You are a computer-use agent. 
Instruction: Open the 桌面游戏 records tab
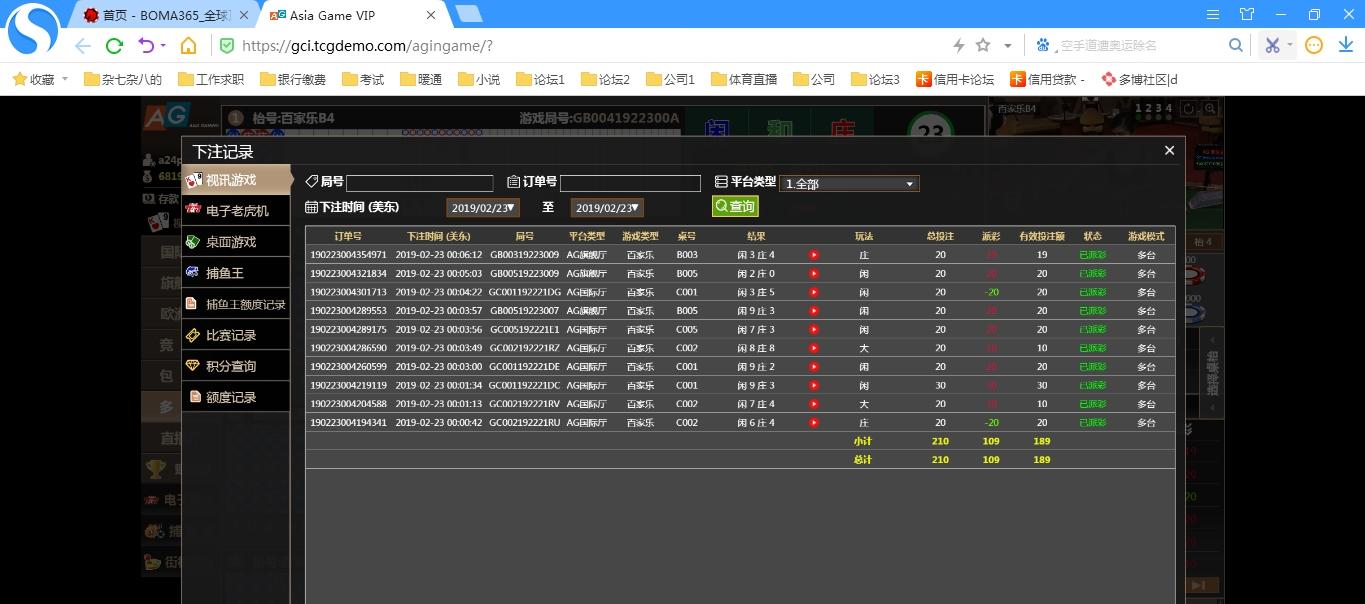click(x=236, y=242)
